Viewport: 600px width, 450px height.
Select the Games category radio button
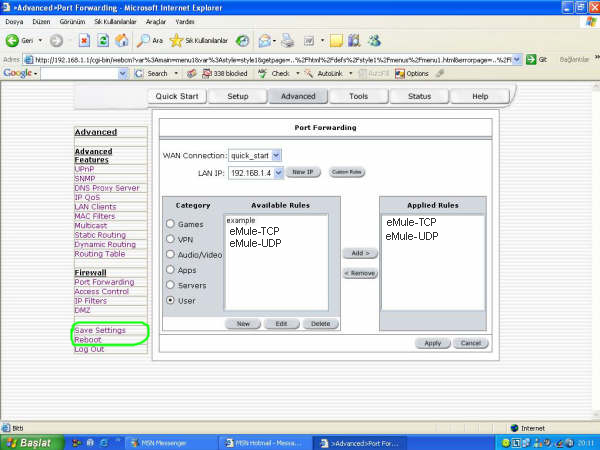pyautogui.click(x=170, y=224)
